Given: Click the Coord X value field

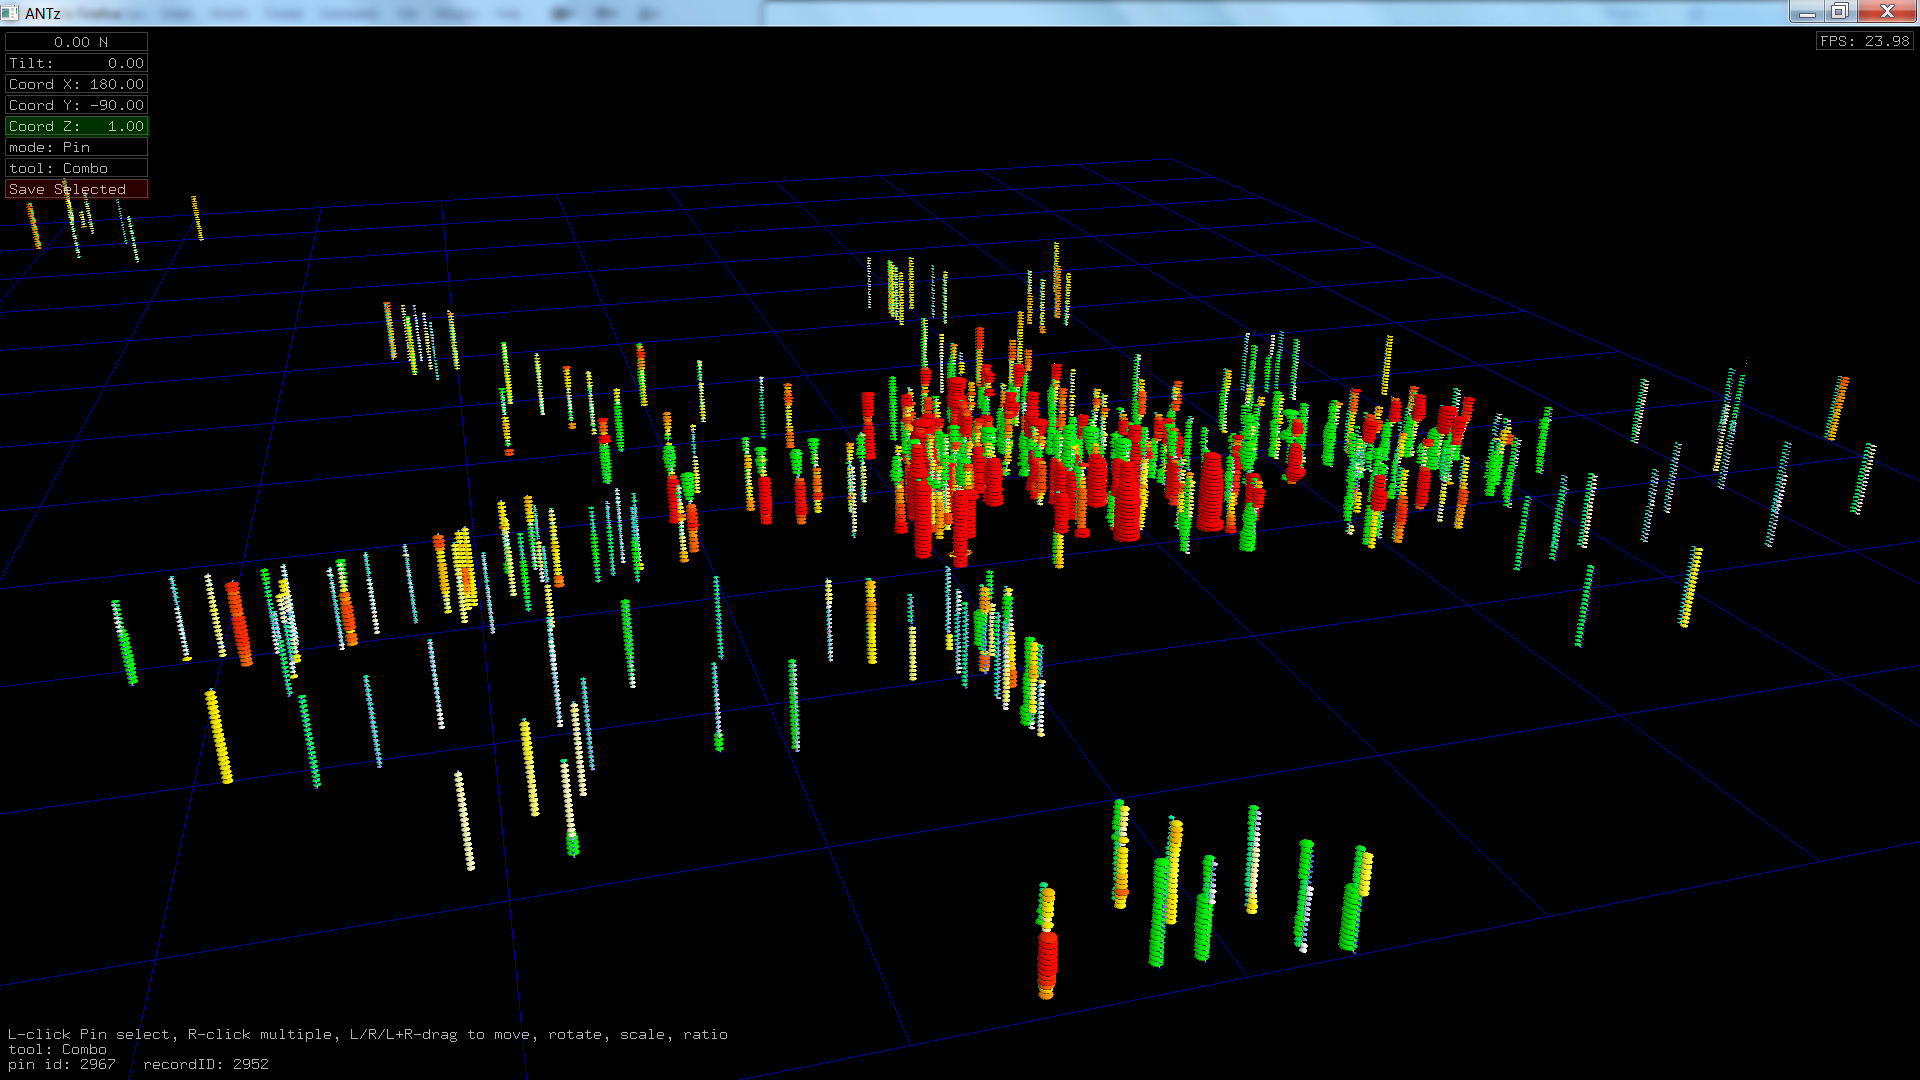Looking at the screenshot, I should click(x=76, y=84).
